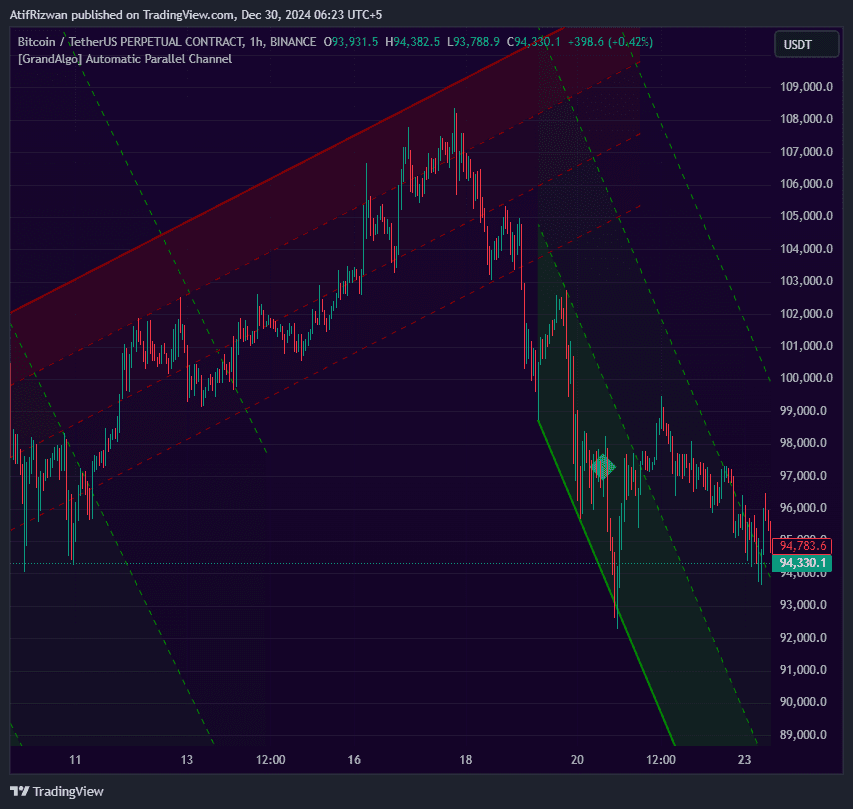The width and height of the screenshot is (853, 809).
Task: Select the 23 date label on the time axis
Action: point(744,760)
